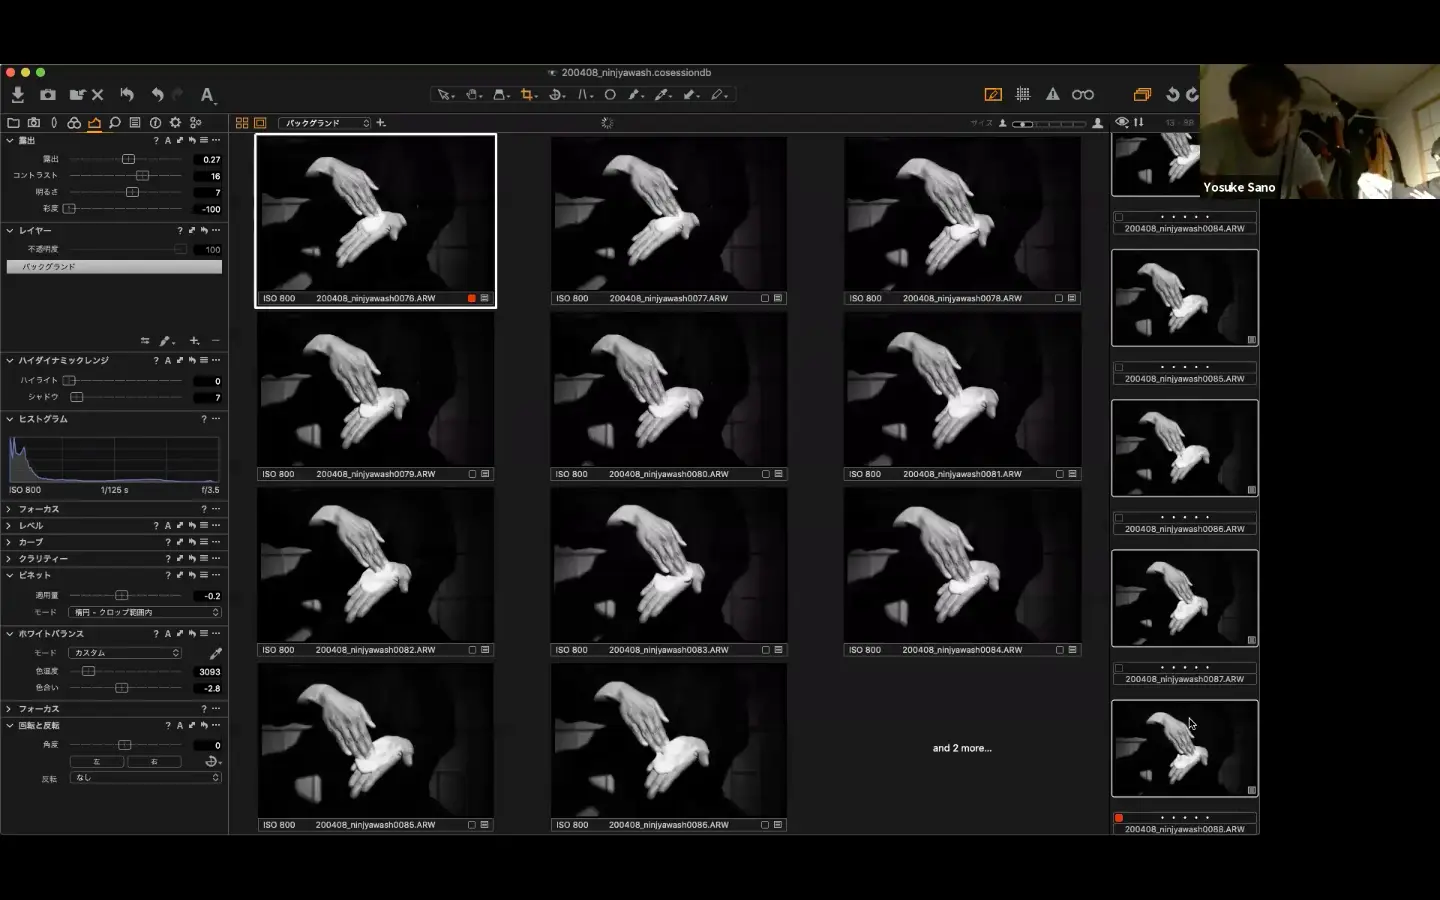Select the Rotate/Straighten cursor tool

[556, 95]
